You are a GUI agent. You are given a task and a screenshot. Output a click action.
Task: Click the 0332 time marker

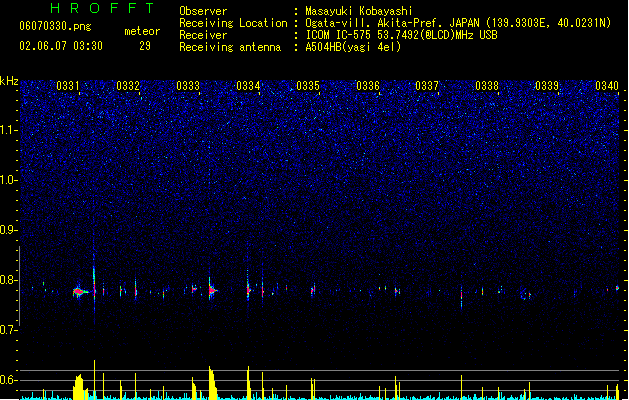click(x=128, y=86)
